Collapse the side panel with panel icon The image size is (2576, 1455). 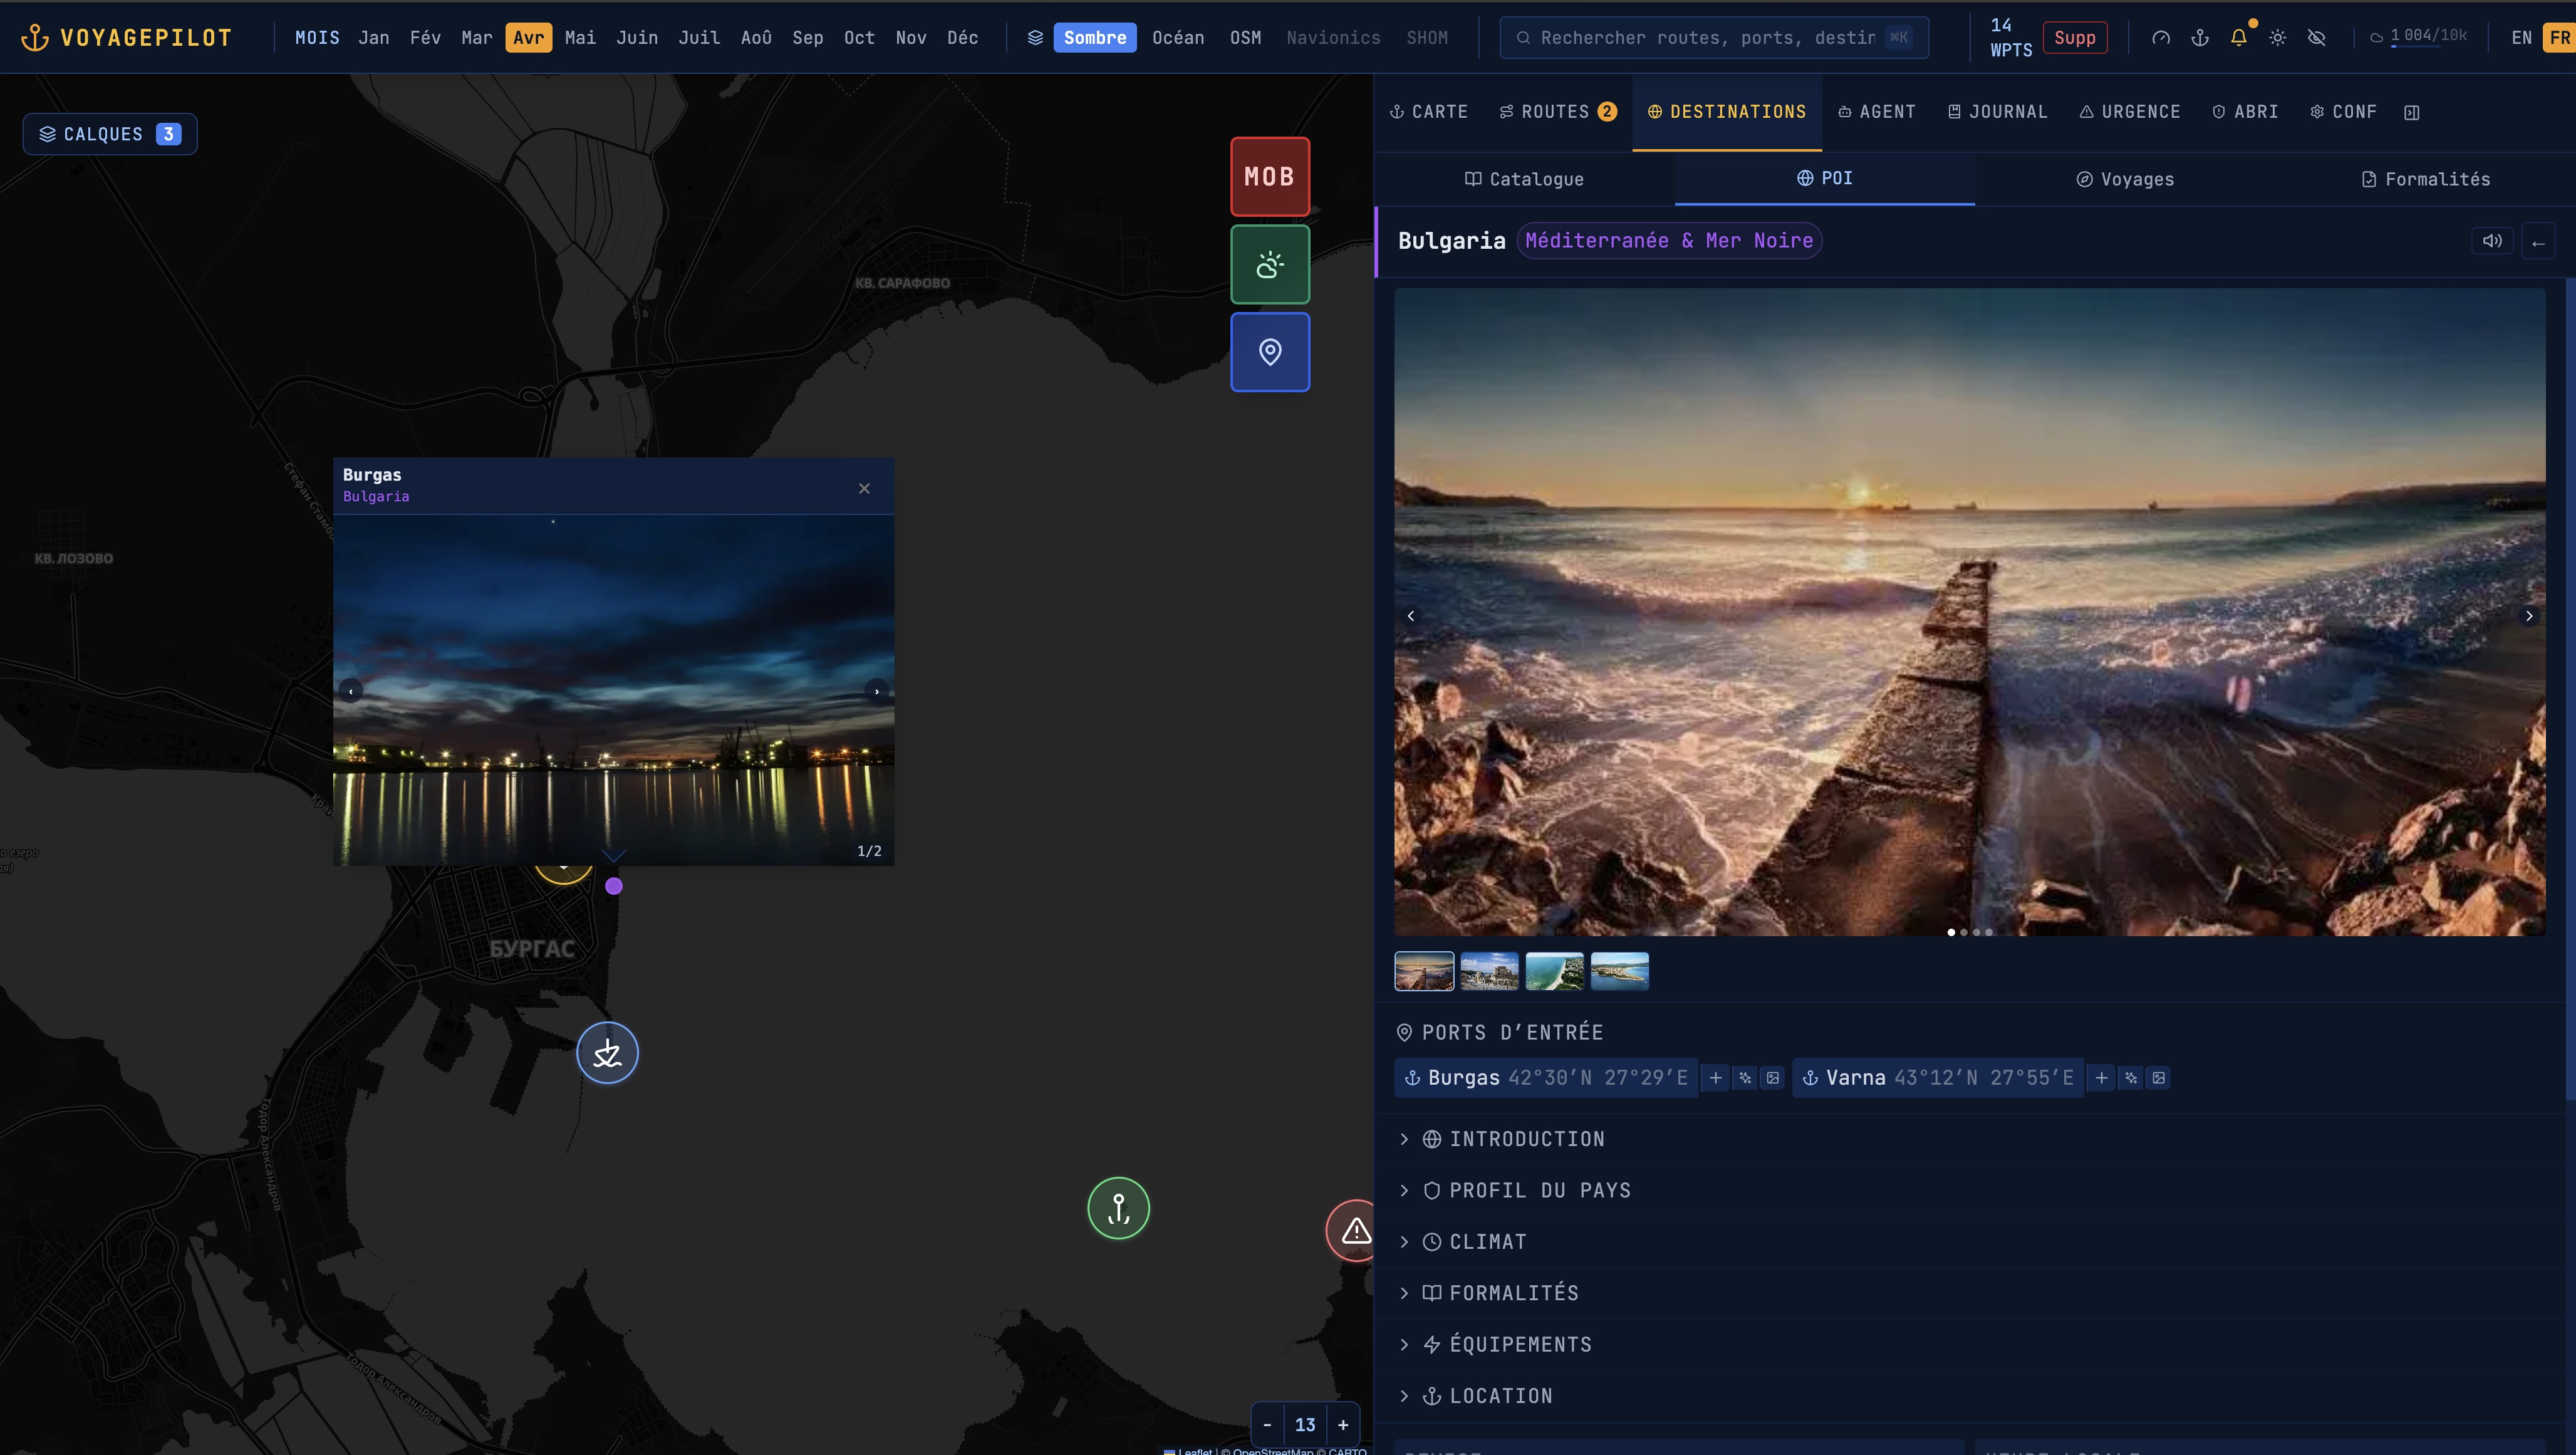coord(2411,112)
